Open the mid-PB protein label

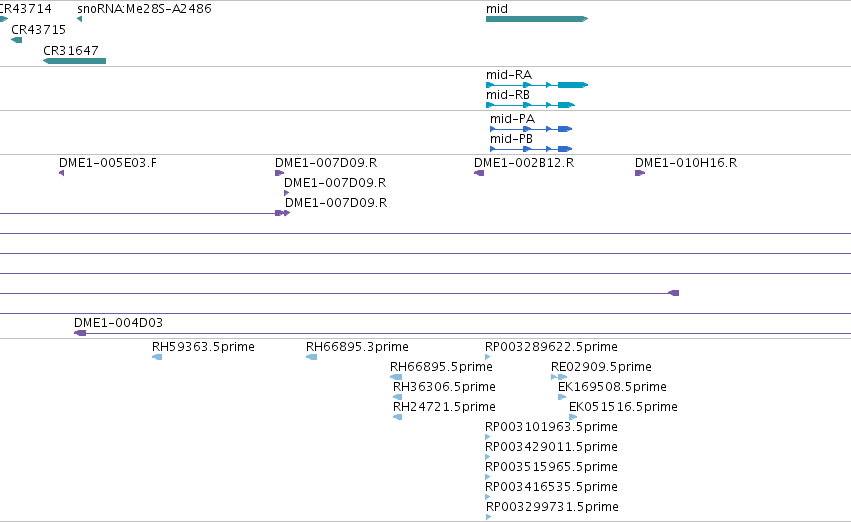pyautogui.click(x=511, y=139)
